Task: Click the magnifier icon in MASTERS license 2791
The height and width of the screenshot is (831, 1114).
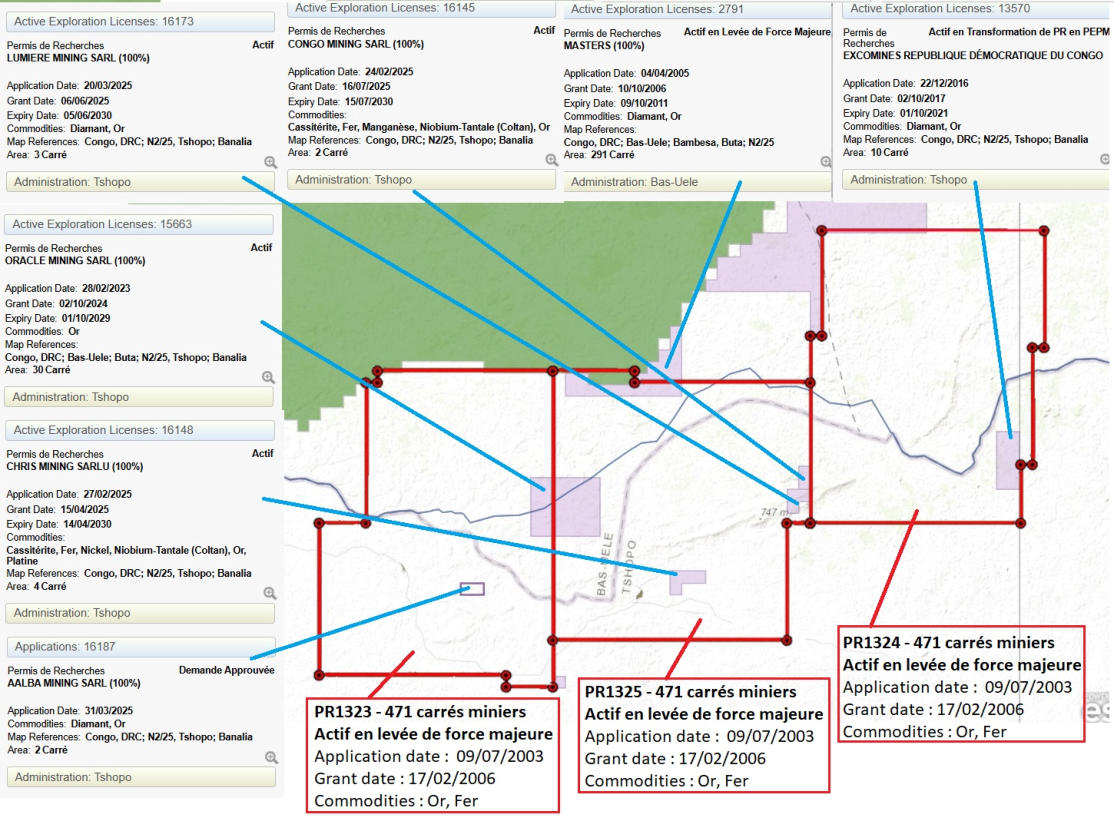Action: pos(825,161)
